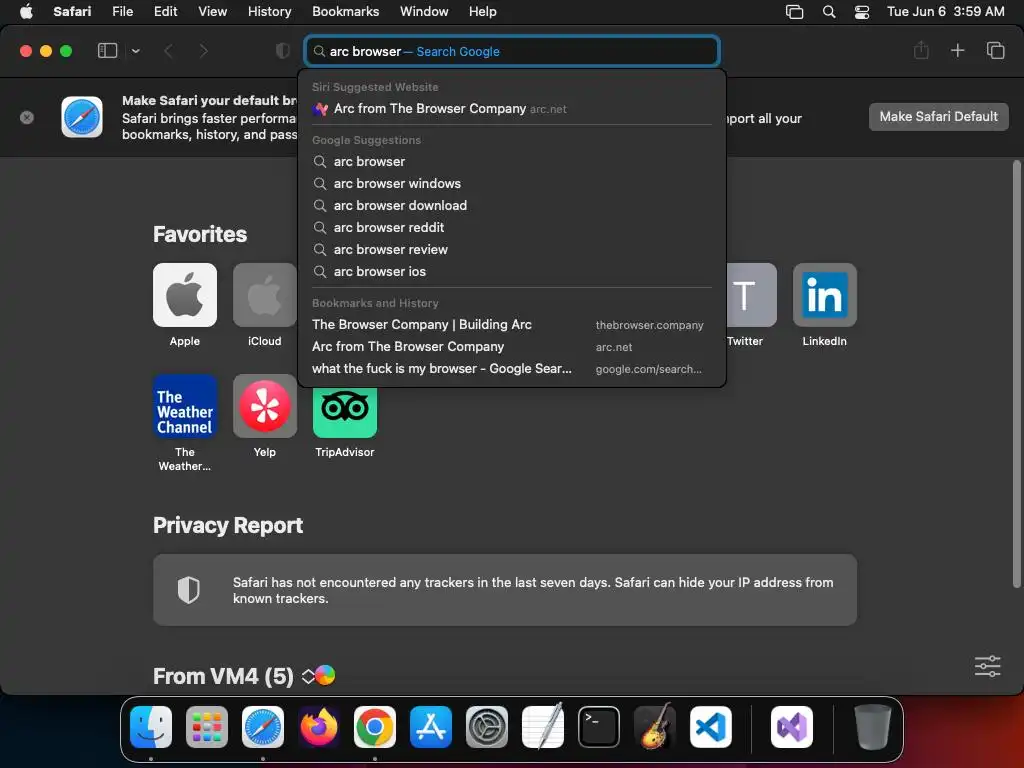The height and width of the screenshot is (768, 1024).
Task: Click the Share button in toolbar
Action: click(921, 50)
